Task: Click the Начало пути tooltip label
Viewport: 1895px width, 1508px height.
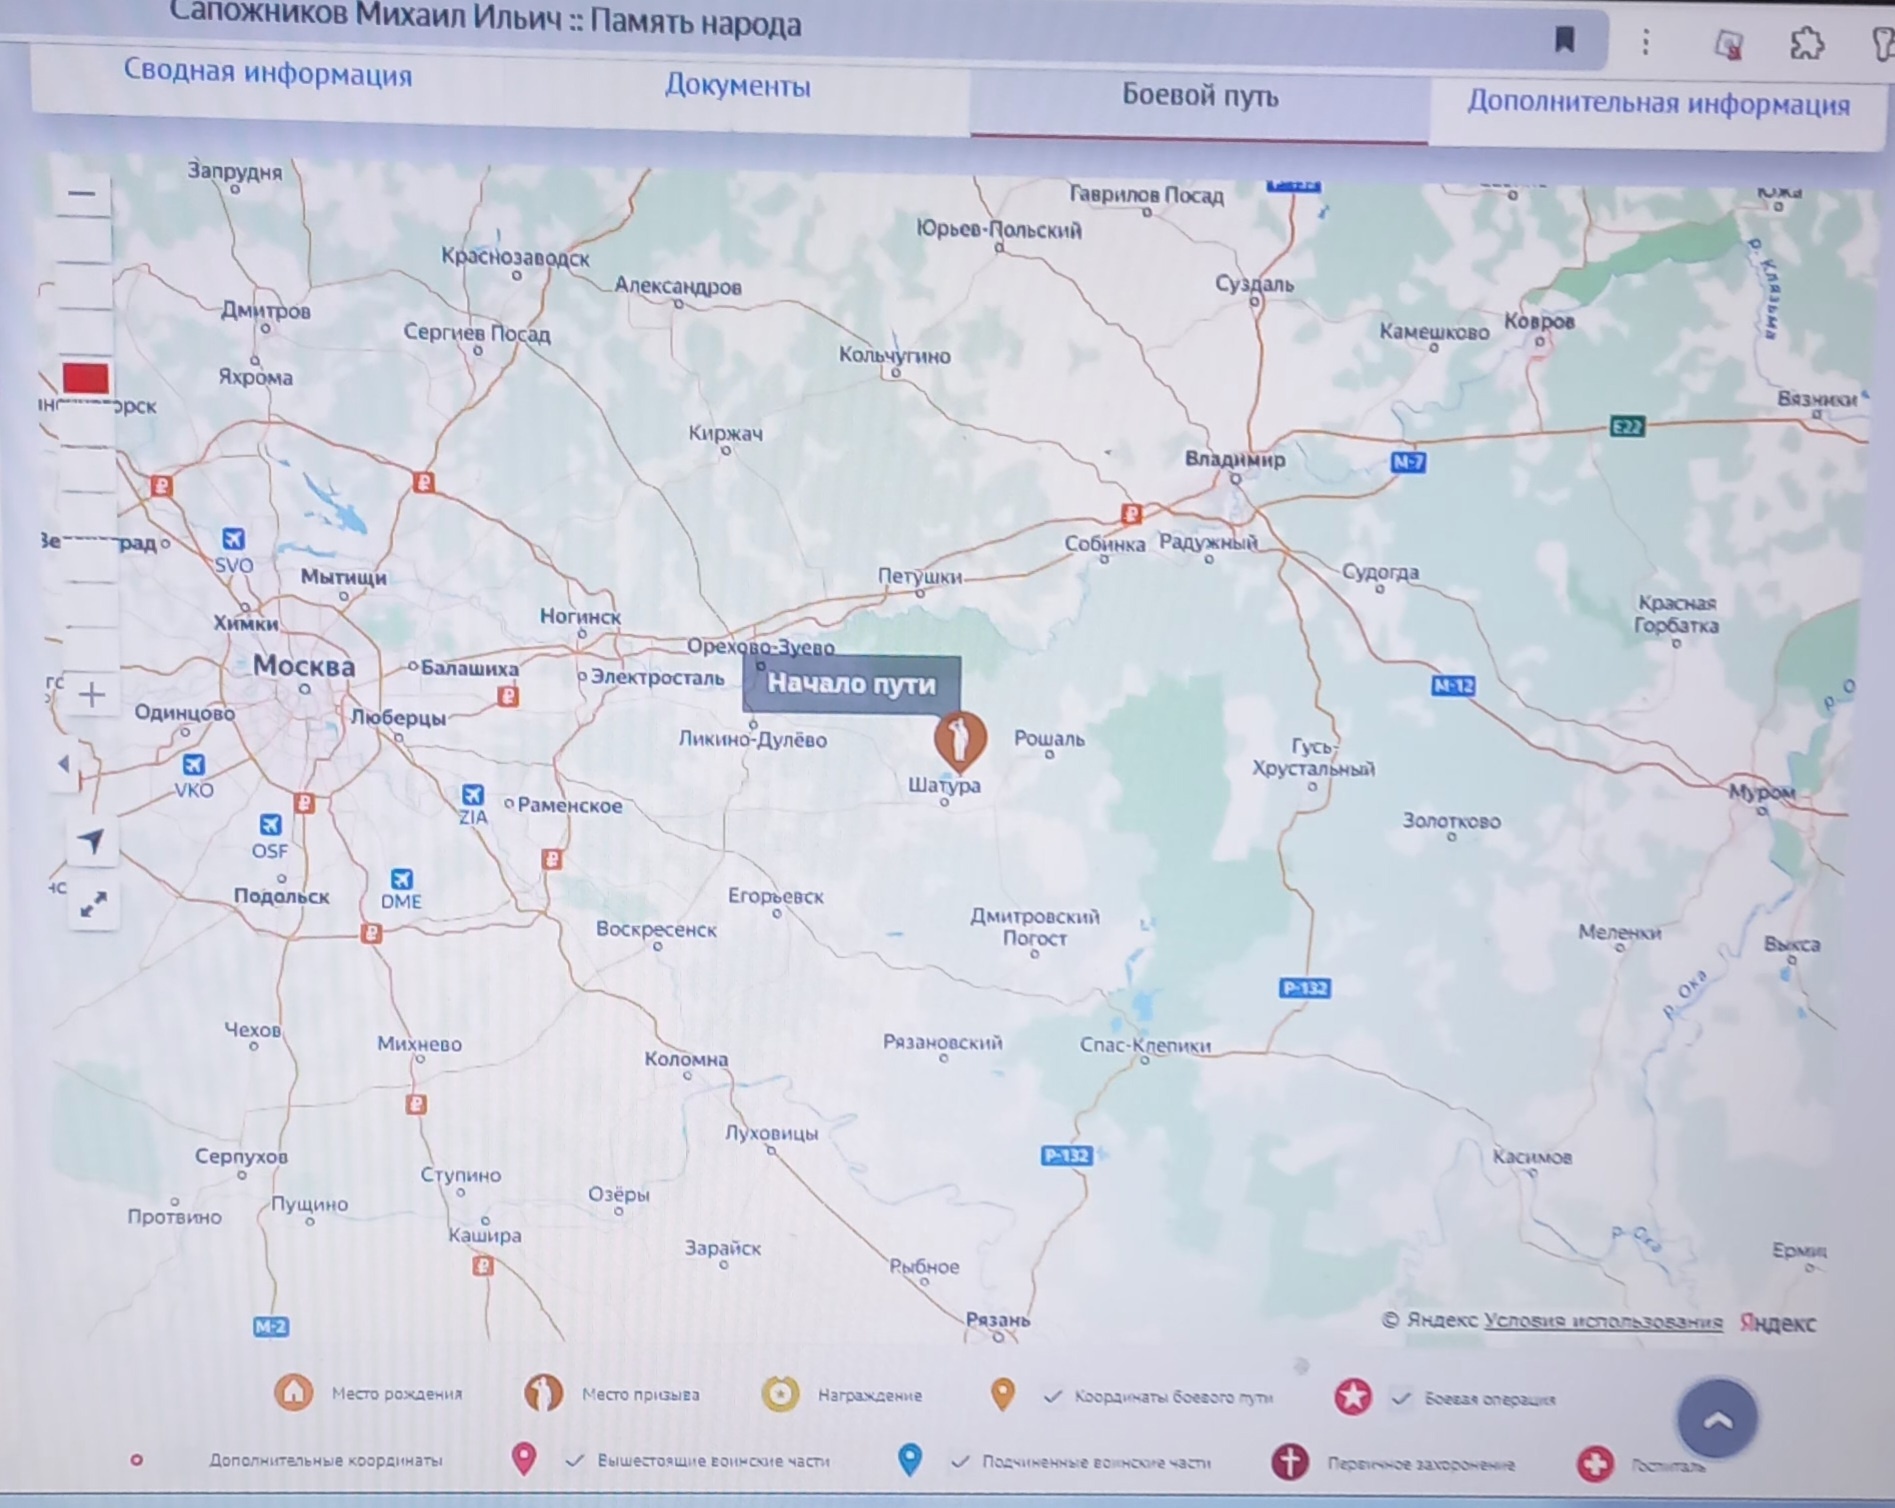Action: coord(851,684)
